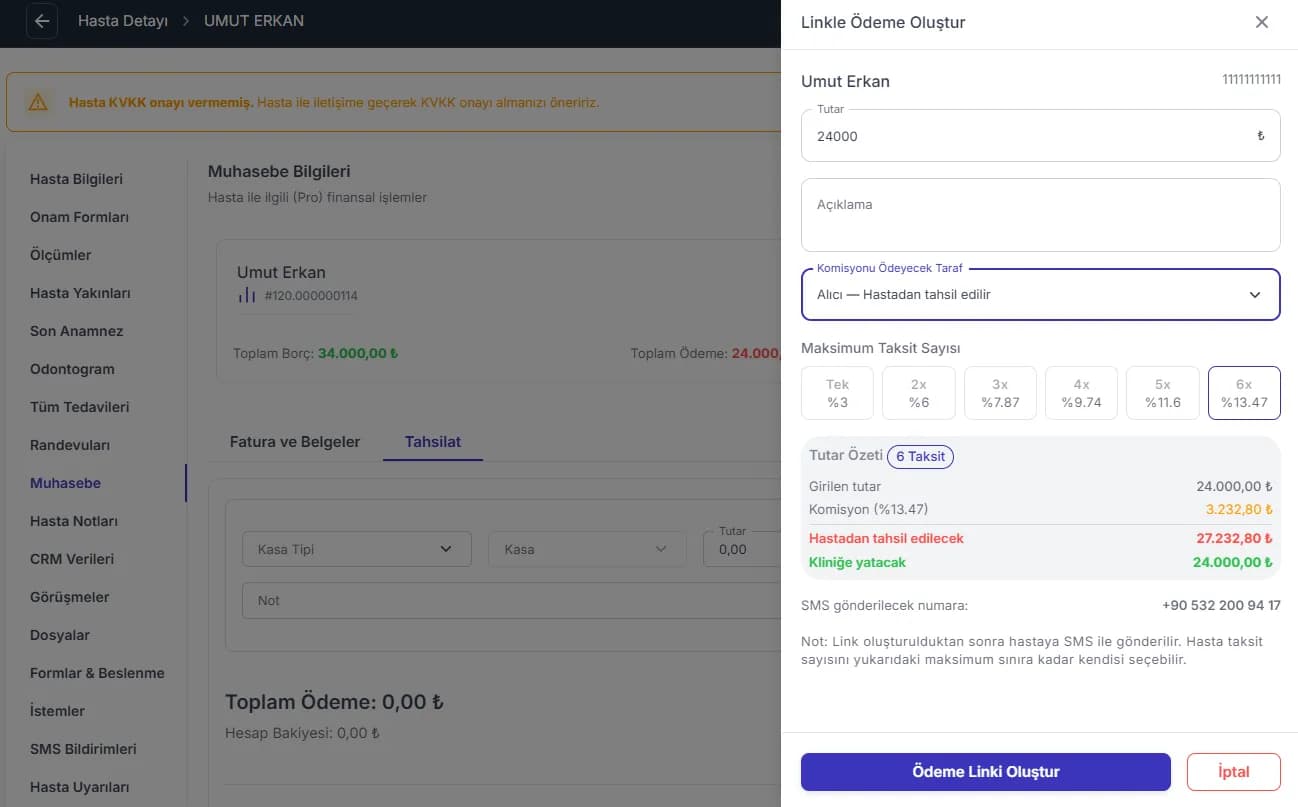Switch to the Tahsilat tab
The height and width of the screenshot is (807, 1298).
433,441
